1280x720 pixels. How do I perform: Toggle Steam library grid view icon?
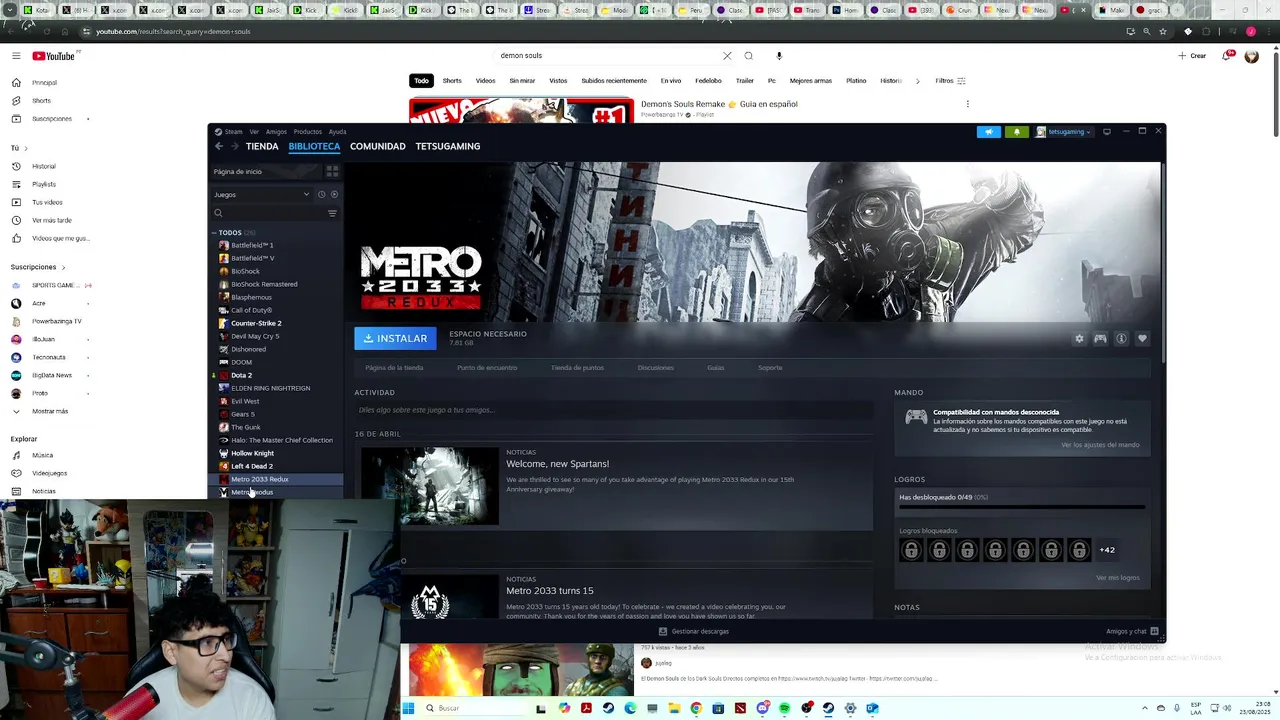click(x=333, y=171)
